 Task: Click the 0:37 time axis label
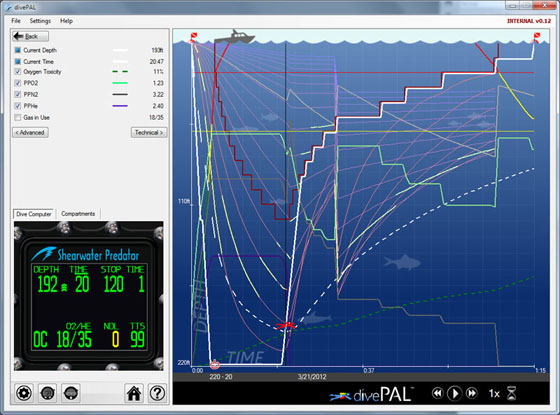tap(369, 371)
